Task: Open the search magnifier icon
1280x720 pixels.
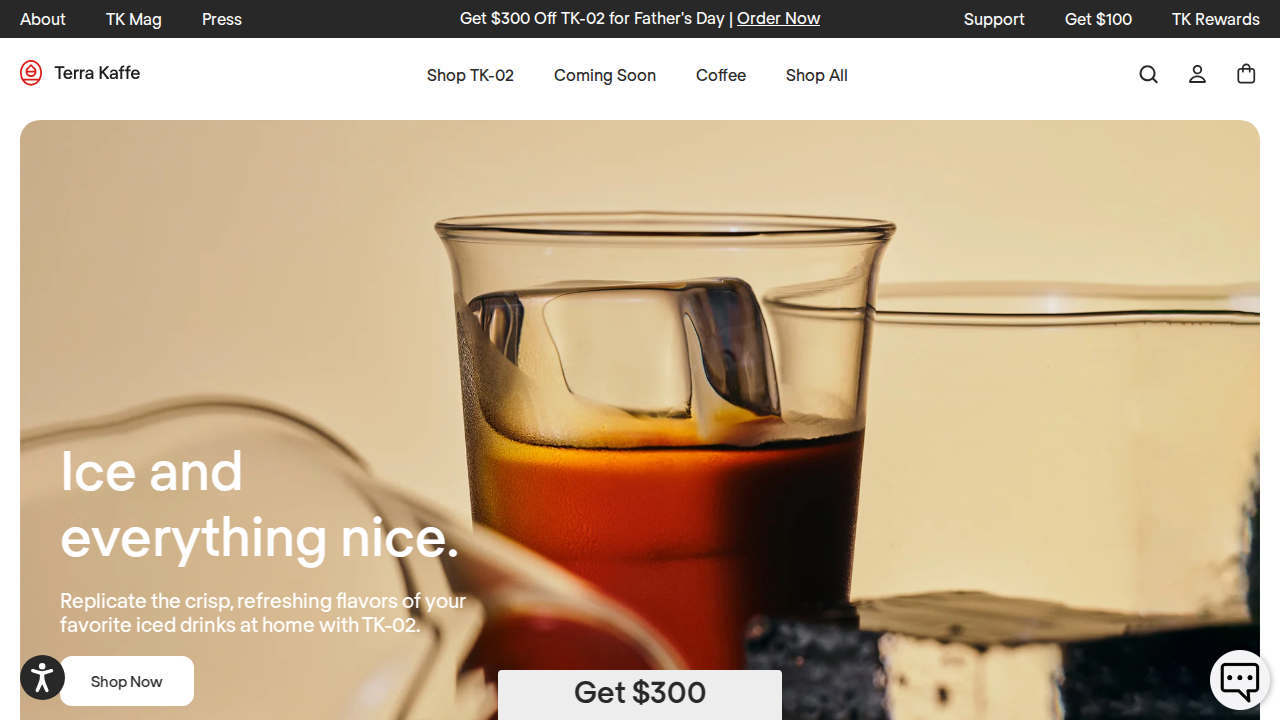Action: pos(1148,75)
